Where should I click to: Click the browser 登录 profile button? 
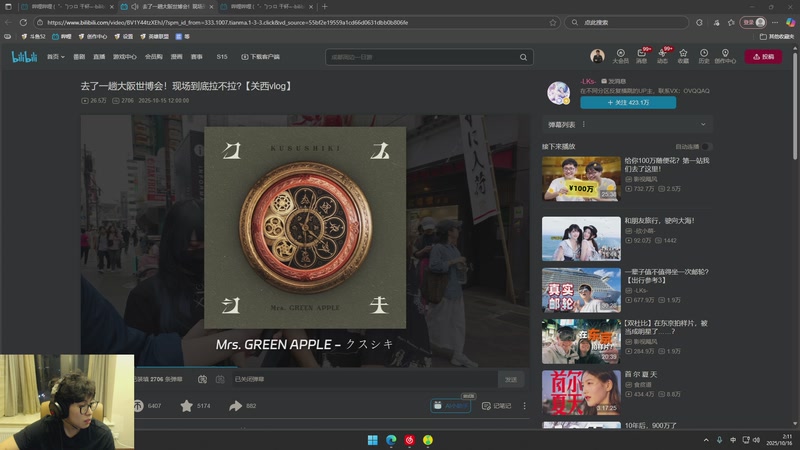754,22
